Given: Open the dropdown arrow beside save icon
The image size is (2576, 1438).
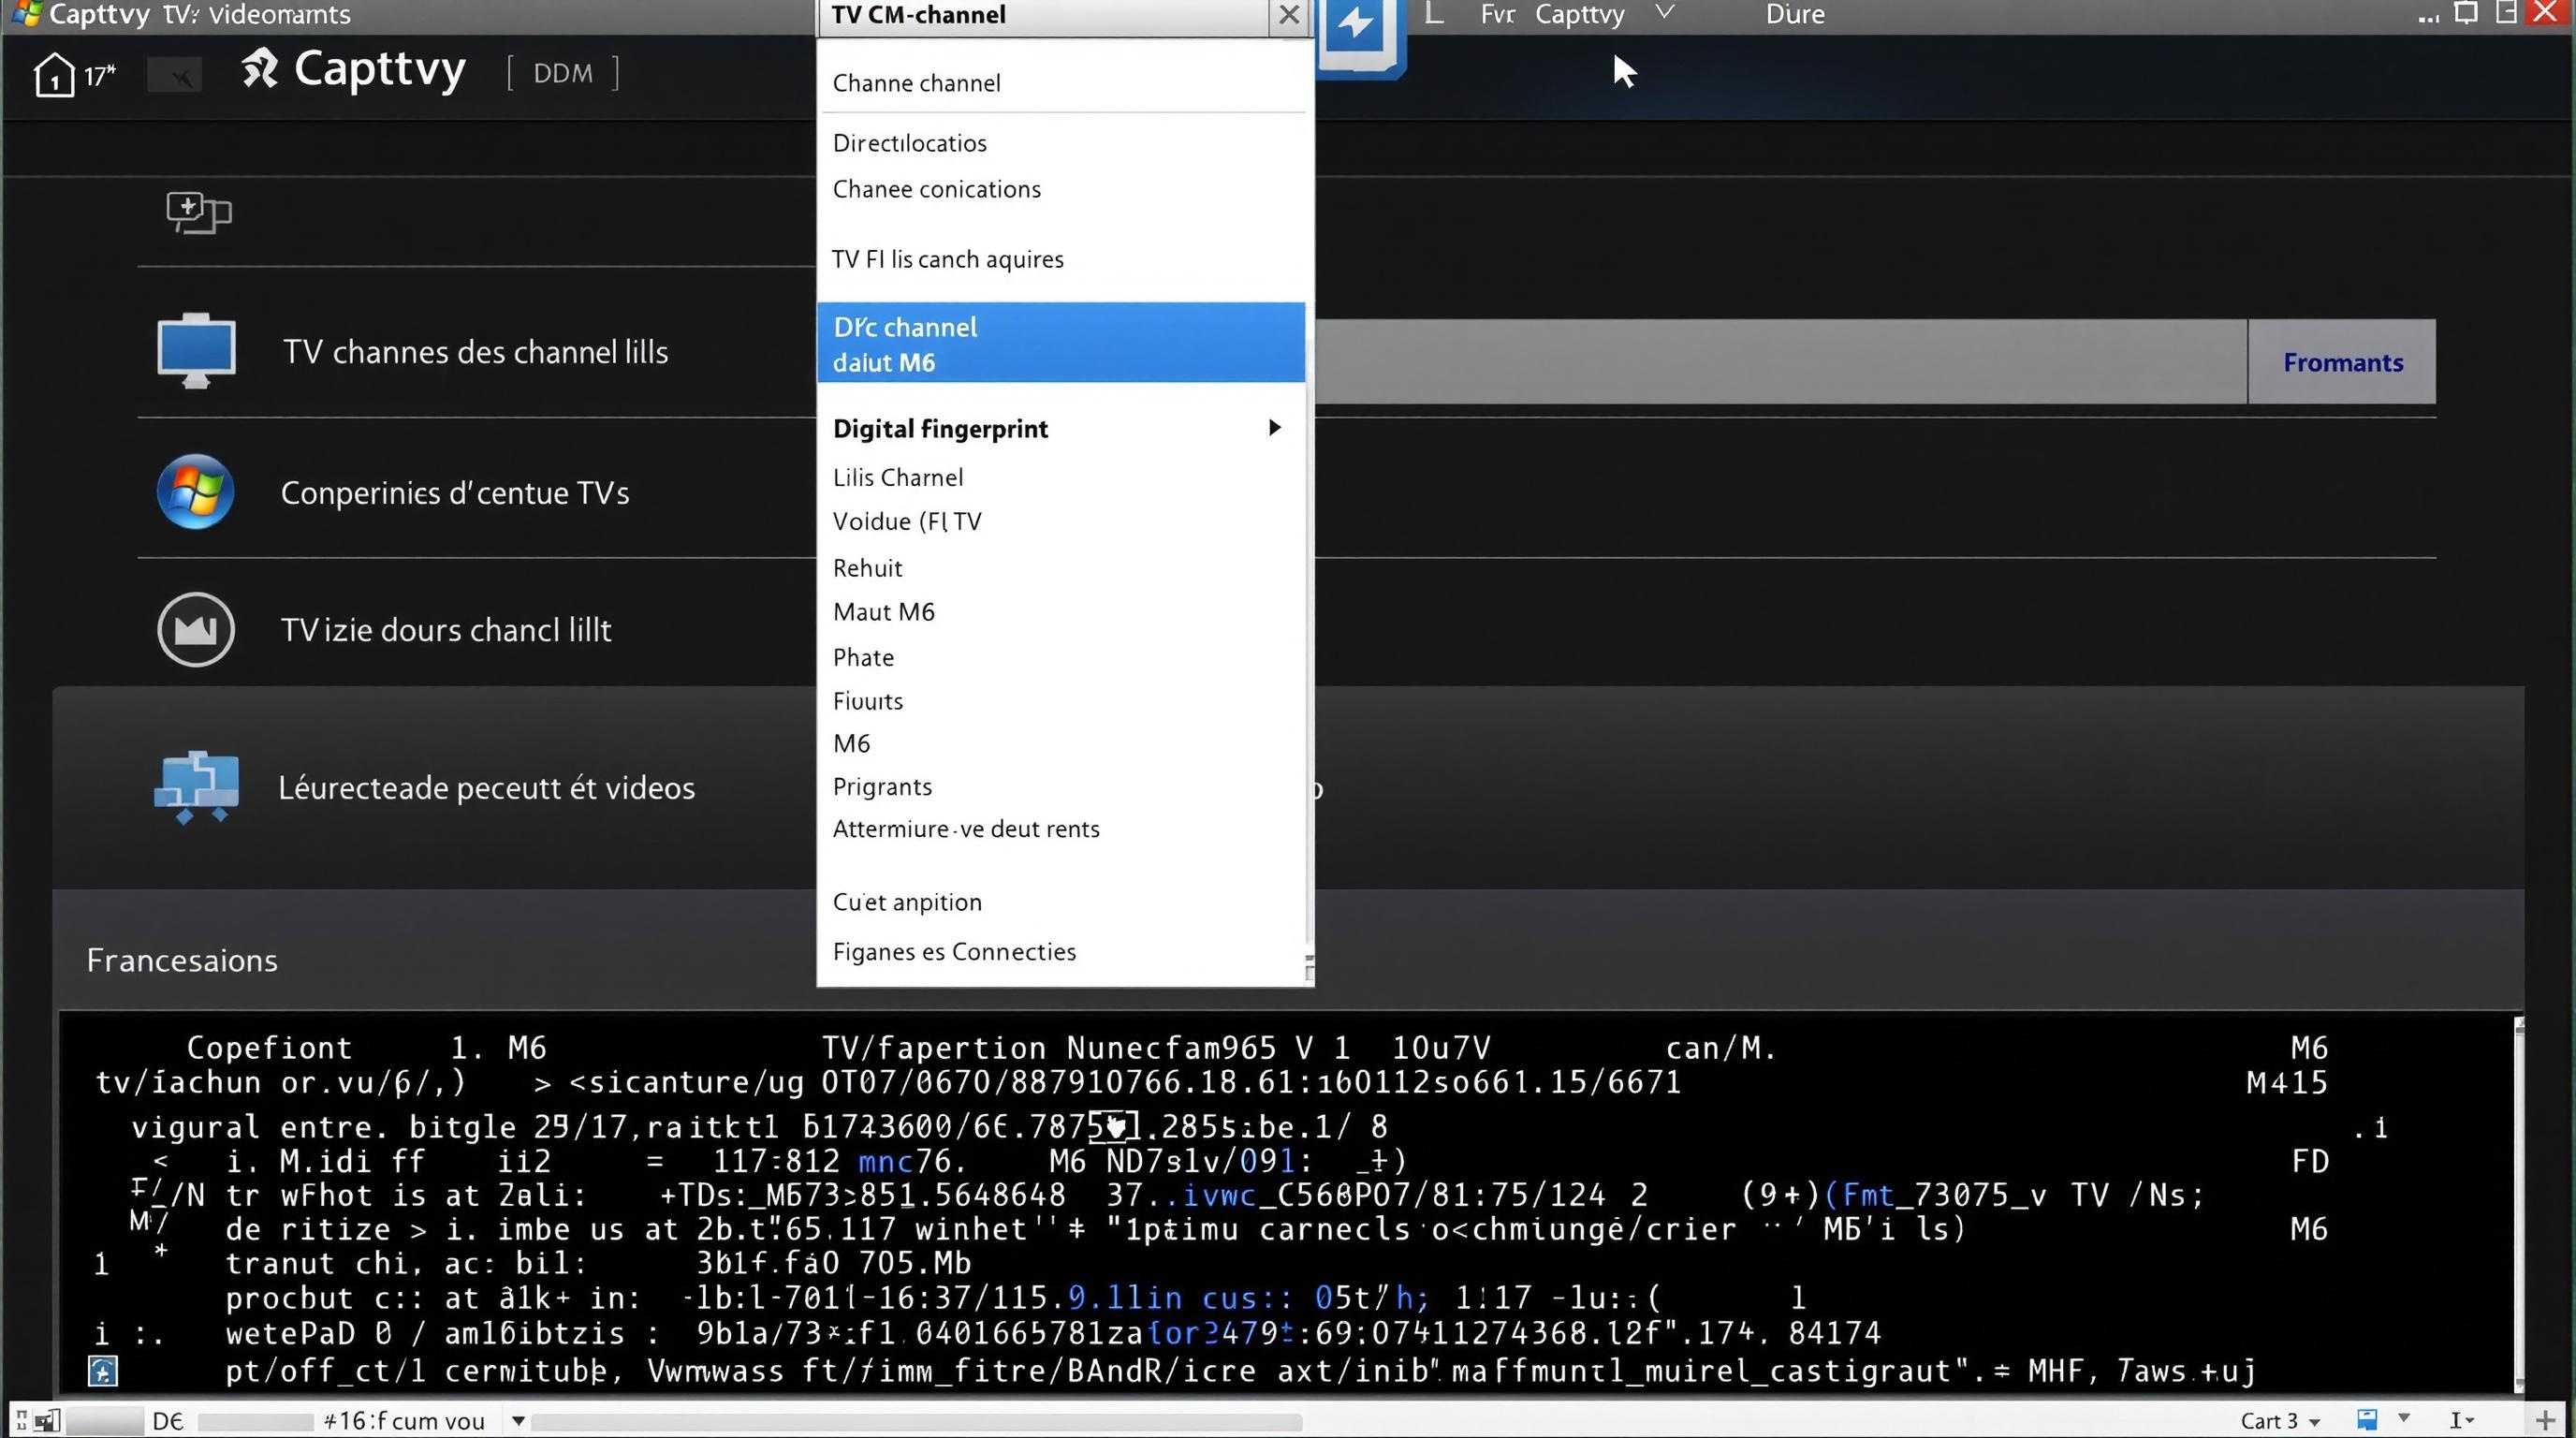Looking at the screenshot, I should coord(2403,1418).
